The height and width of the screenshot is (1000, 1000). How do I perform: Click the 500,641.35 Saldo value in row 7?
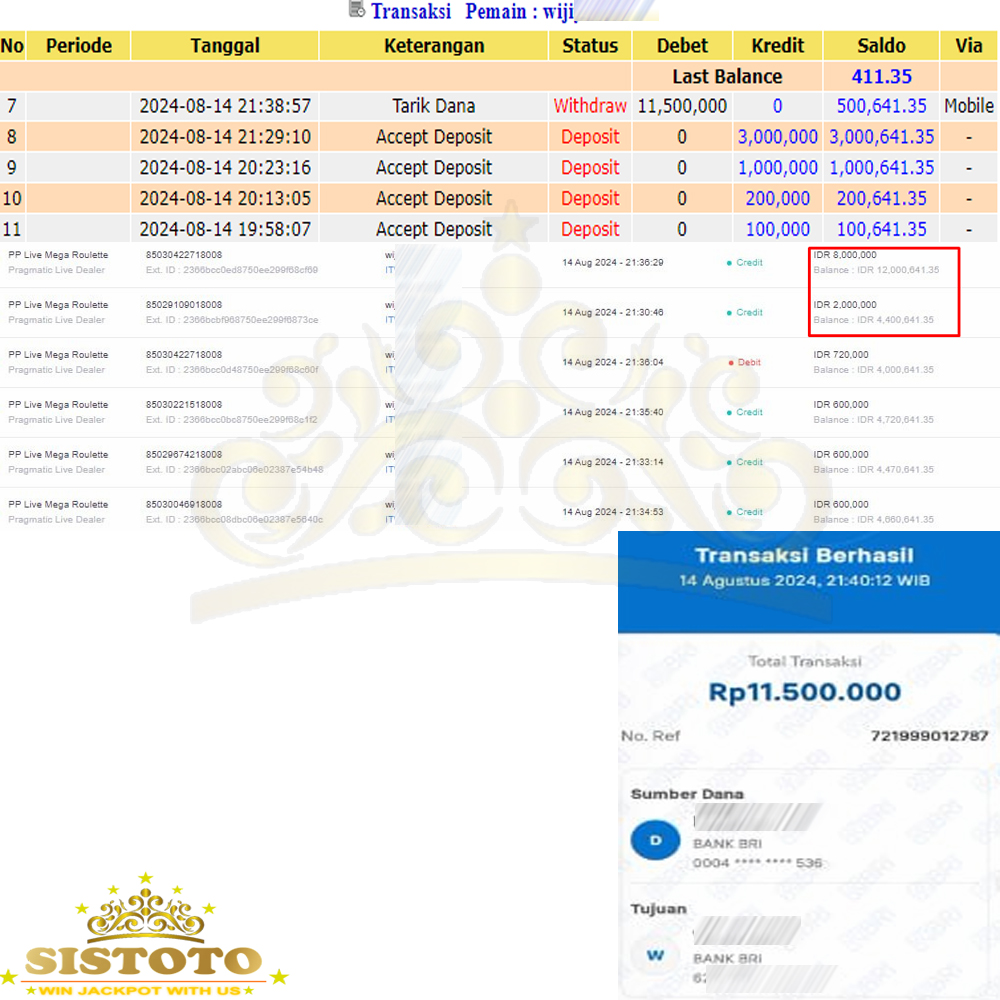tap(881, 106)
